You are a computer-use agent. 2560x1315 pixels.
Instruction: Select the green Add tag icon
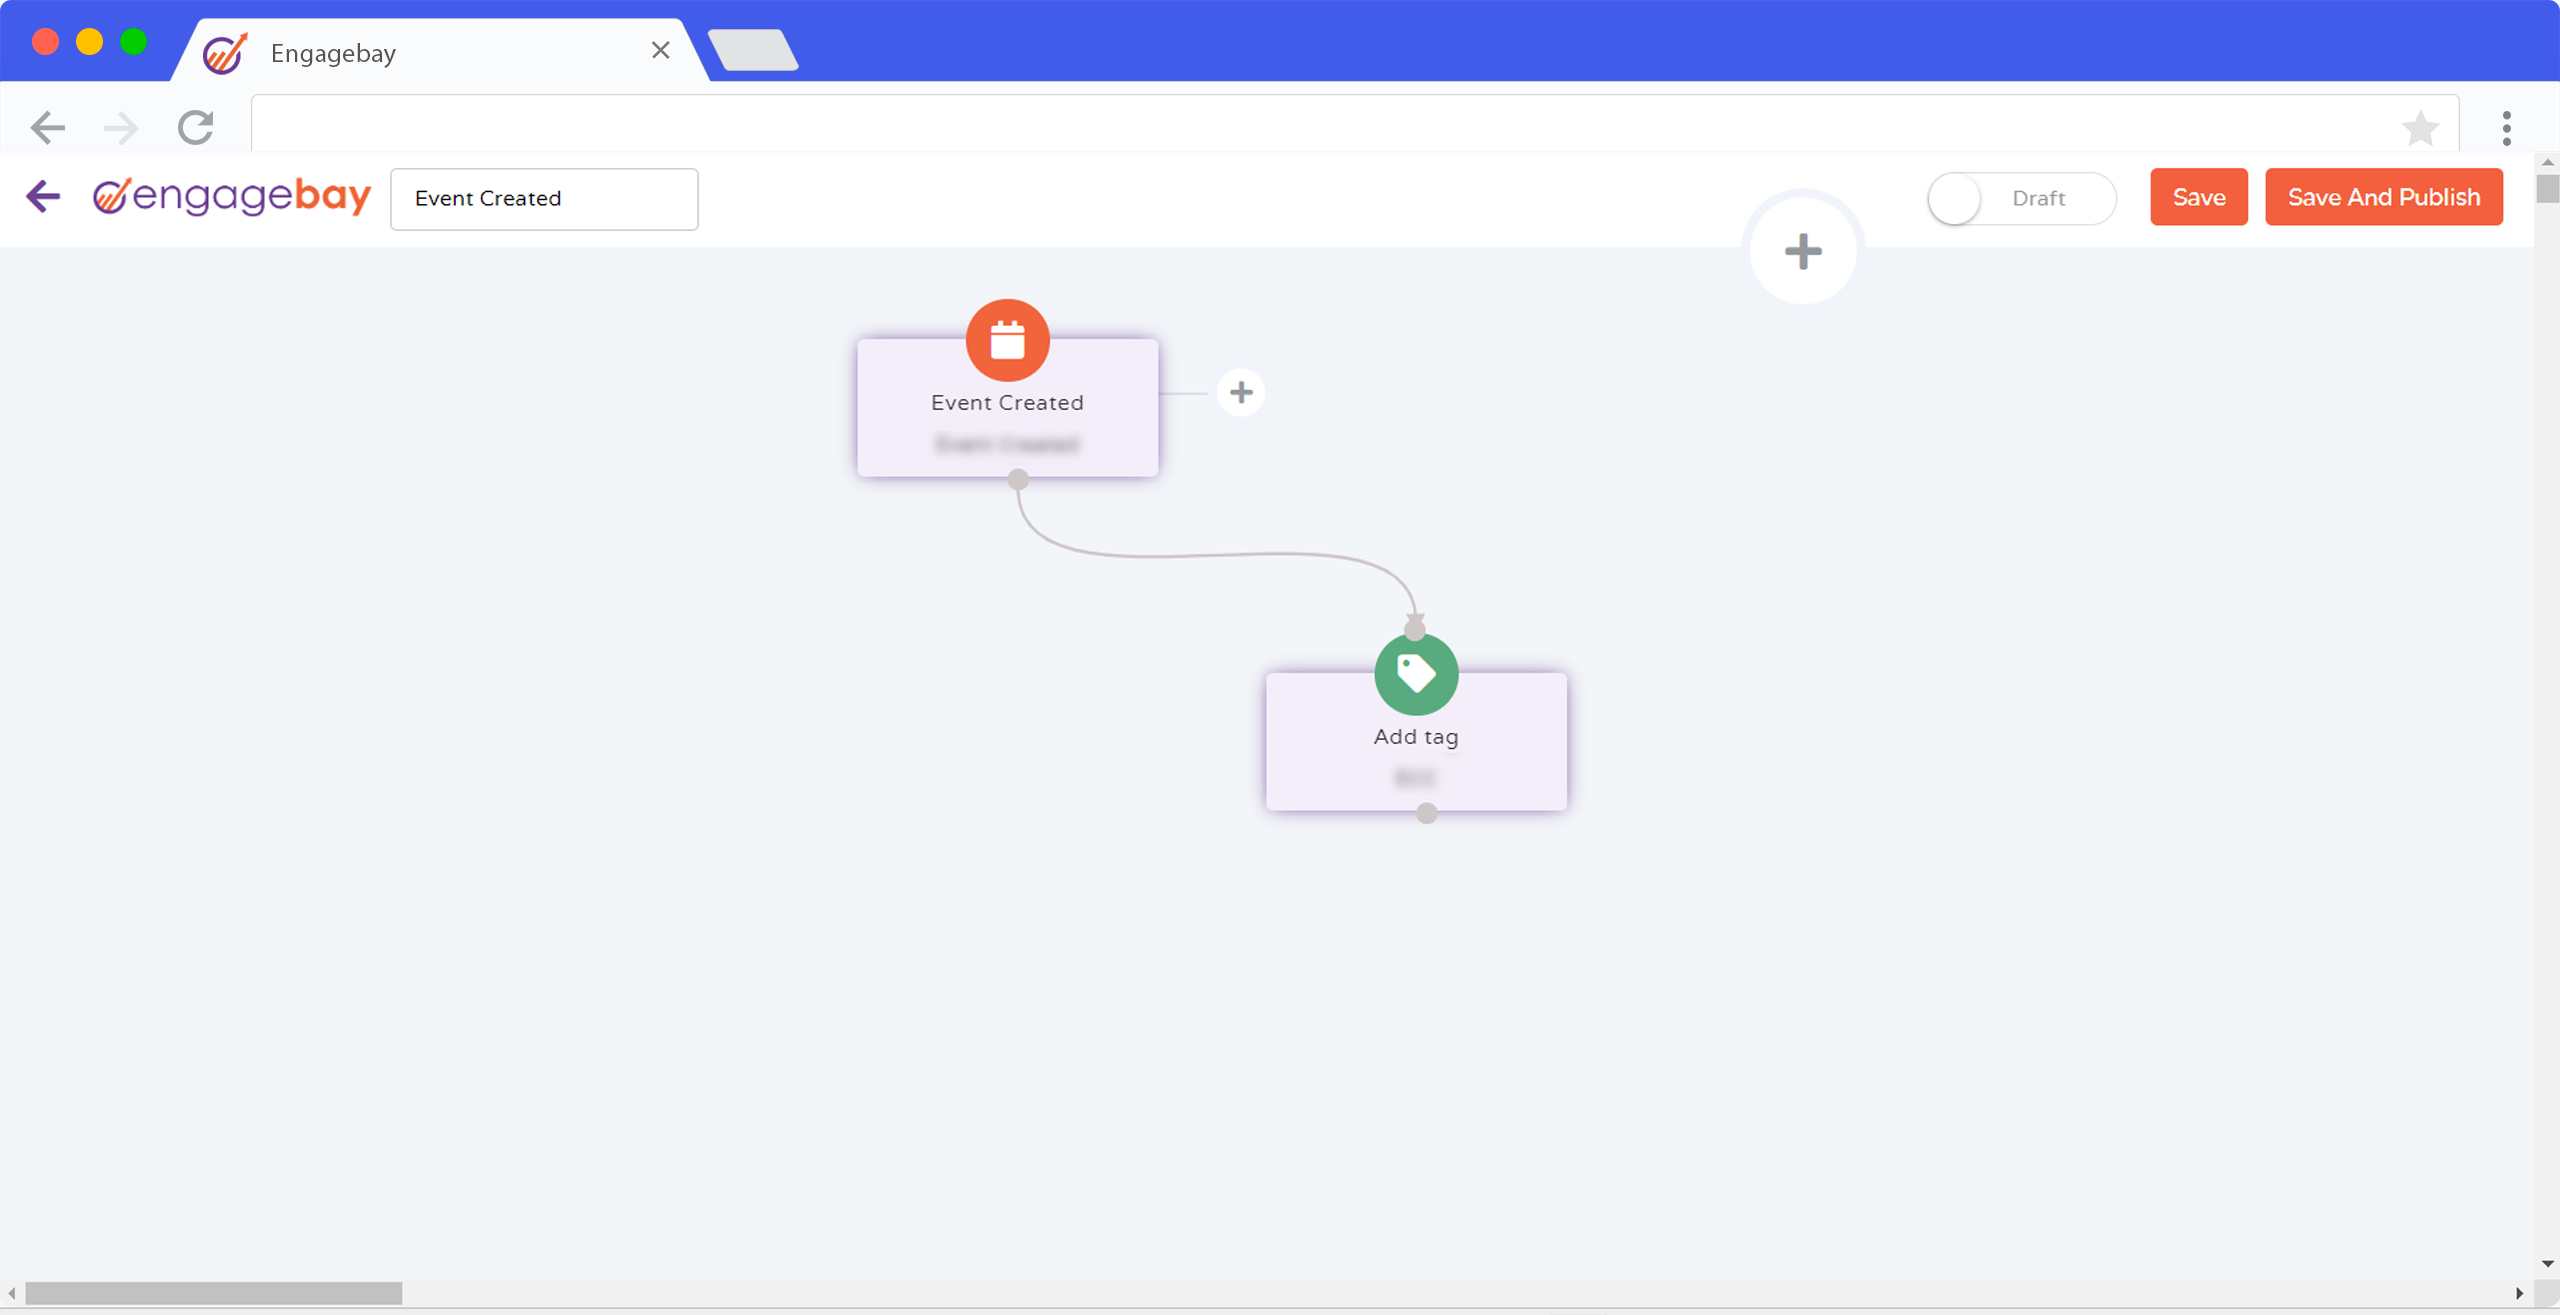click(x=1416, y=674)
